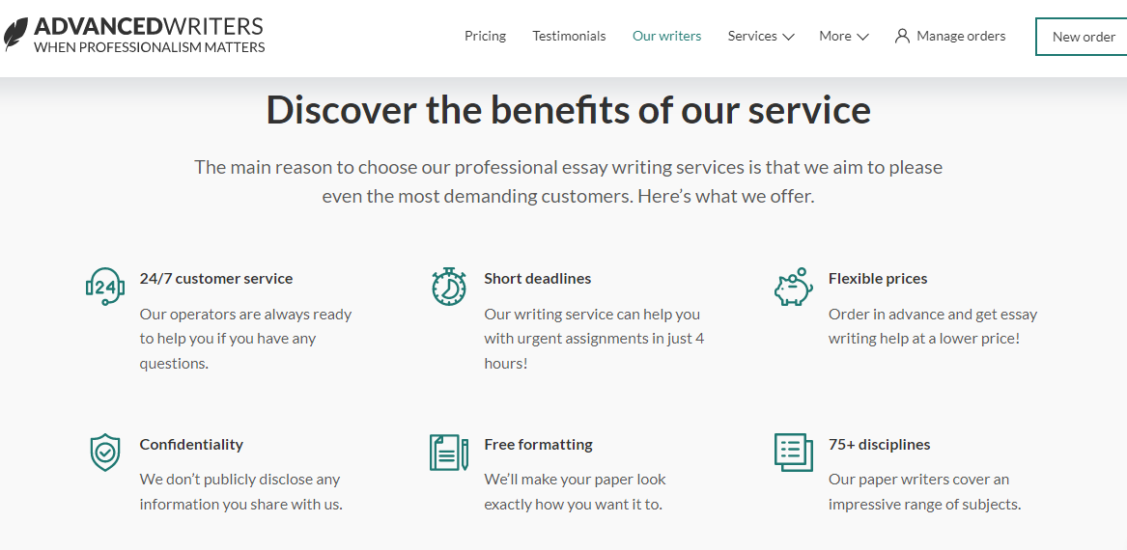Click the New order button
The height and width of the screenshot is (550, 1127).
point(1082,37)
